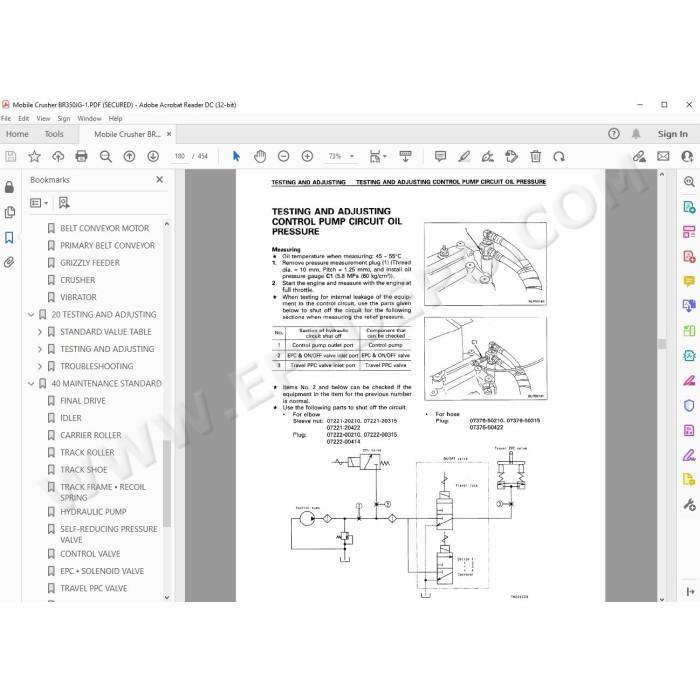The height and width of the screenshot is (700, 700).
Task: Click the document vertical scrollbar thumb
Action: 662,343
